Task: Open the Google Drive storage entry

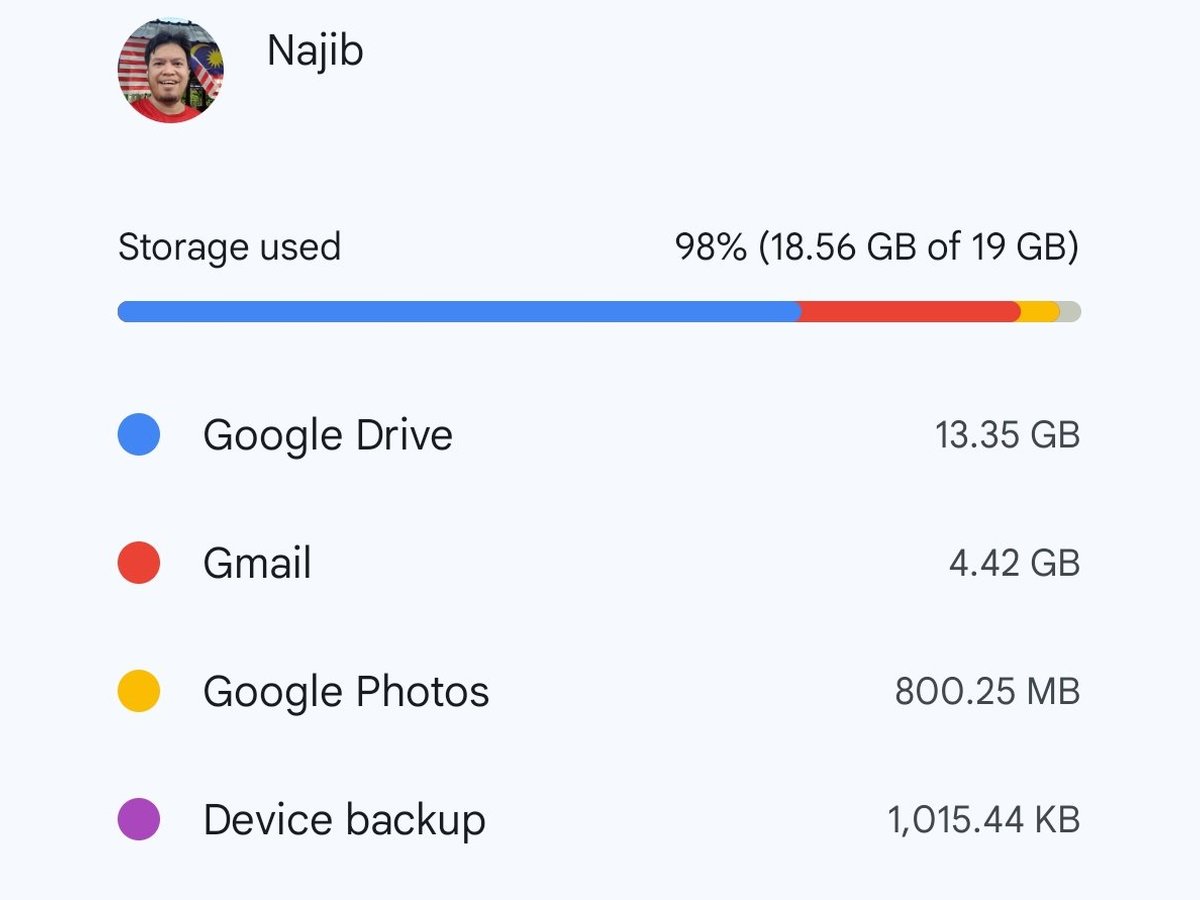Action: (599, 435)
